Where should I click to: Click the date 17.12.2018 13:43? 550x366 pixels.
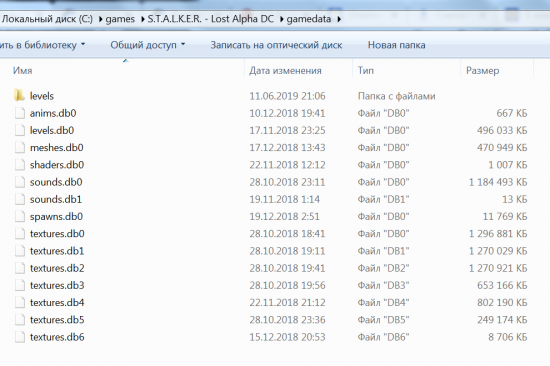287,147
